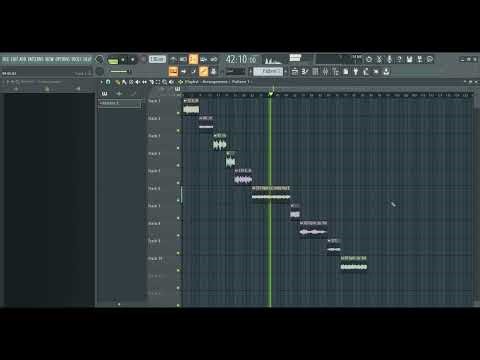Image resolution: width=480 pixels, height=360 pixels.
Task: Click the tempo display field
Action: (157, 59)
